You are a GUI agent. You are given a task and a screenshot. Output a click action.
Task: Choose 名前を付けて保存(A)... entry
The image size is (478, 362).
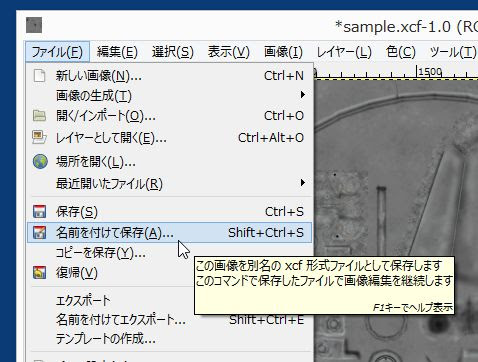pyautogui.click(x=169, y=232)
